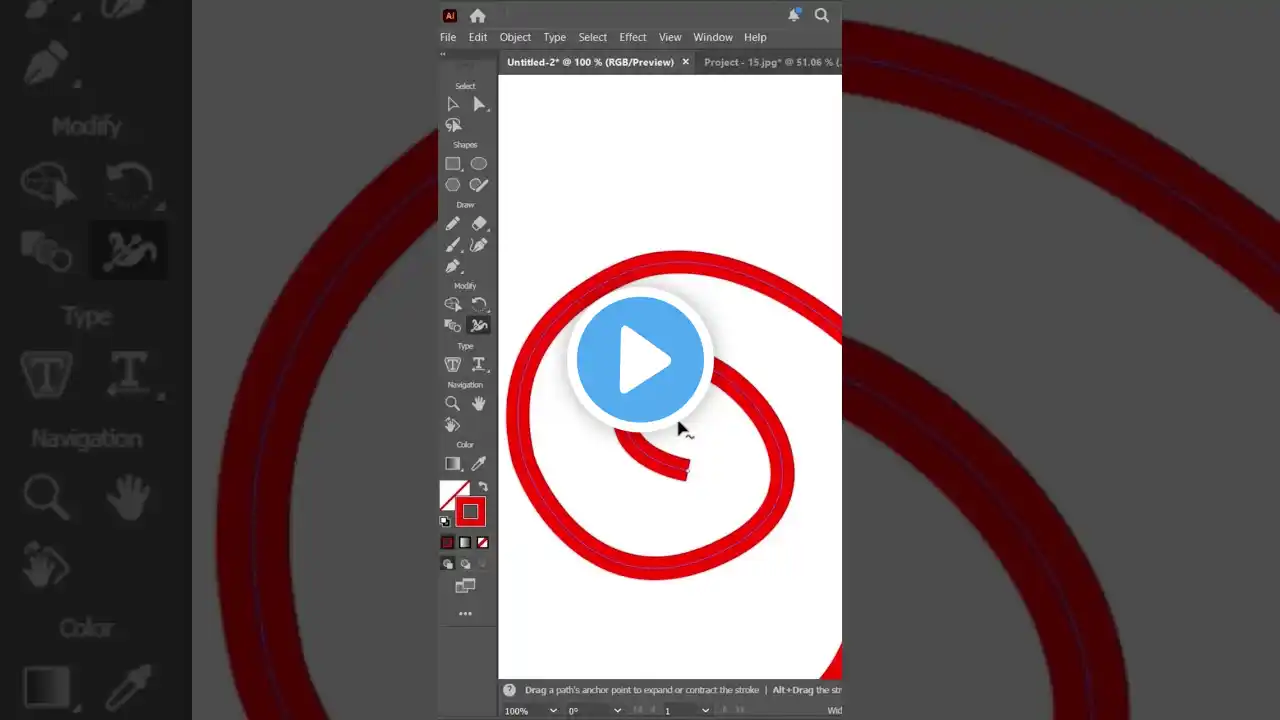This screenshot has width=1280, height=720.
Task: Swap fill and stroke colors
Action: (483, 487)
